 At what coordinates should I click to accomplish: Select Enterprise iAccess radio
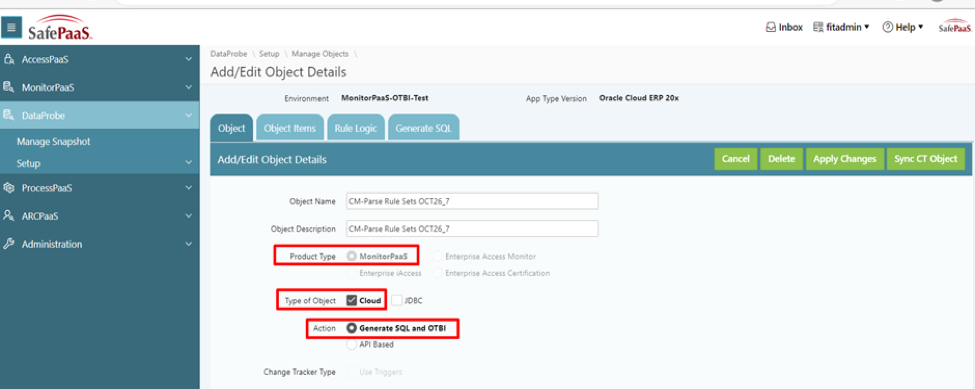click(353, 273)
